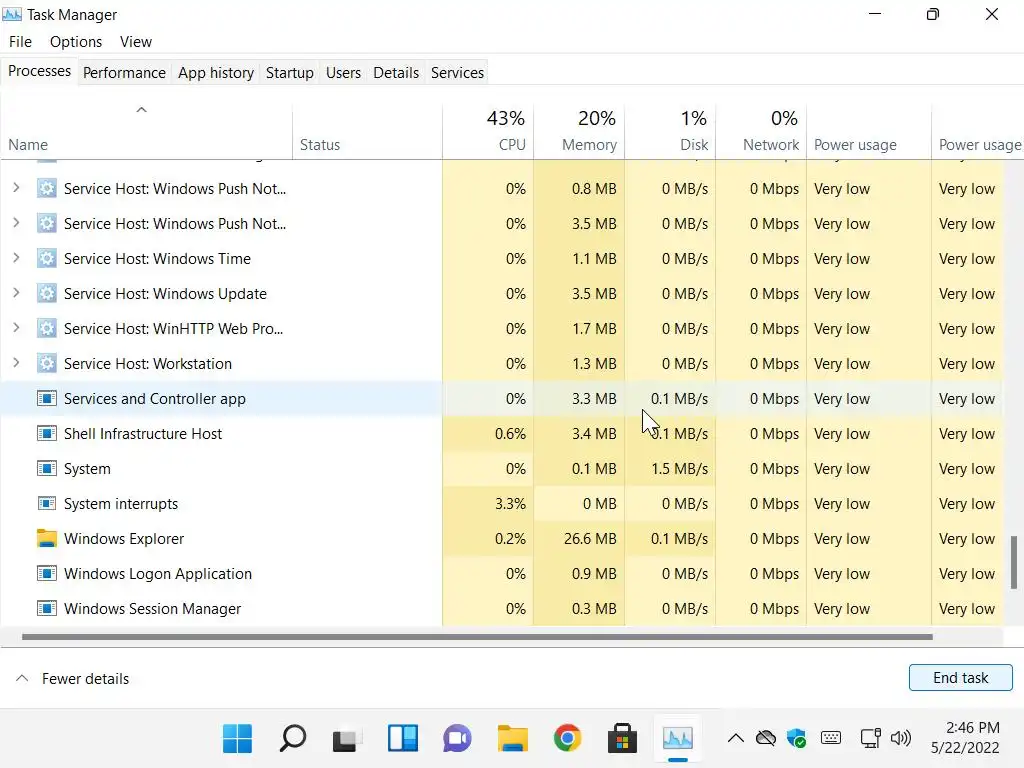
Task: Sort processes by Network column
Action: click(x=761, y=131)
